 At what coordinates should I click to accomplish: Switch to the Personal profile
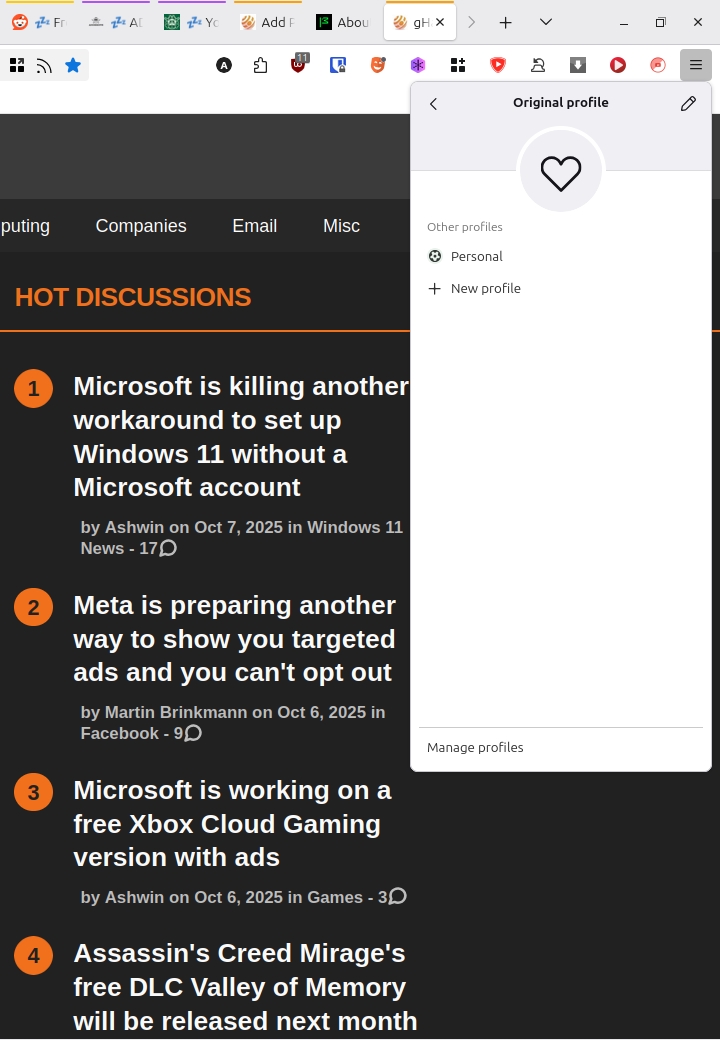(476, 256)
